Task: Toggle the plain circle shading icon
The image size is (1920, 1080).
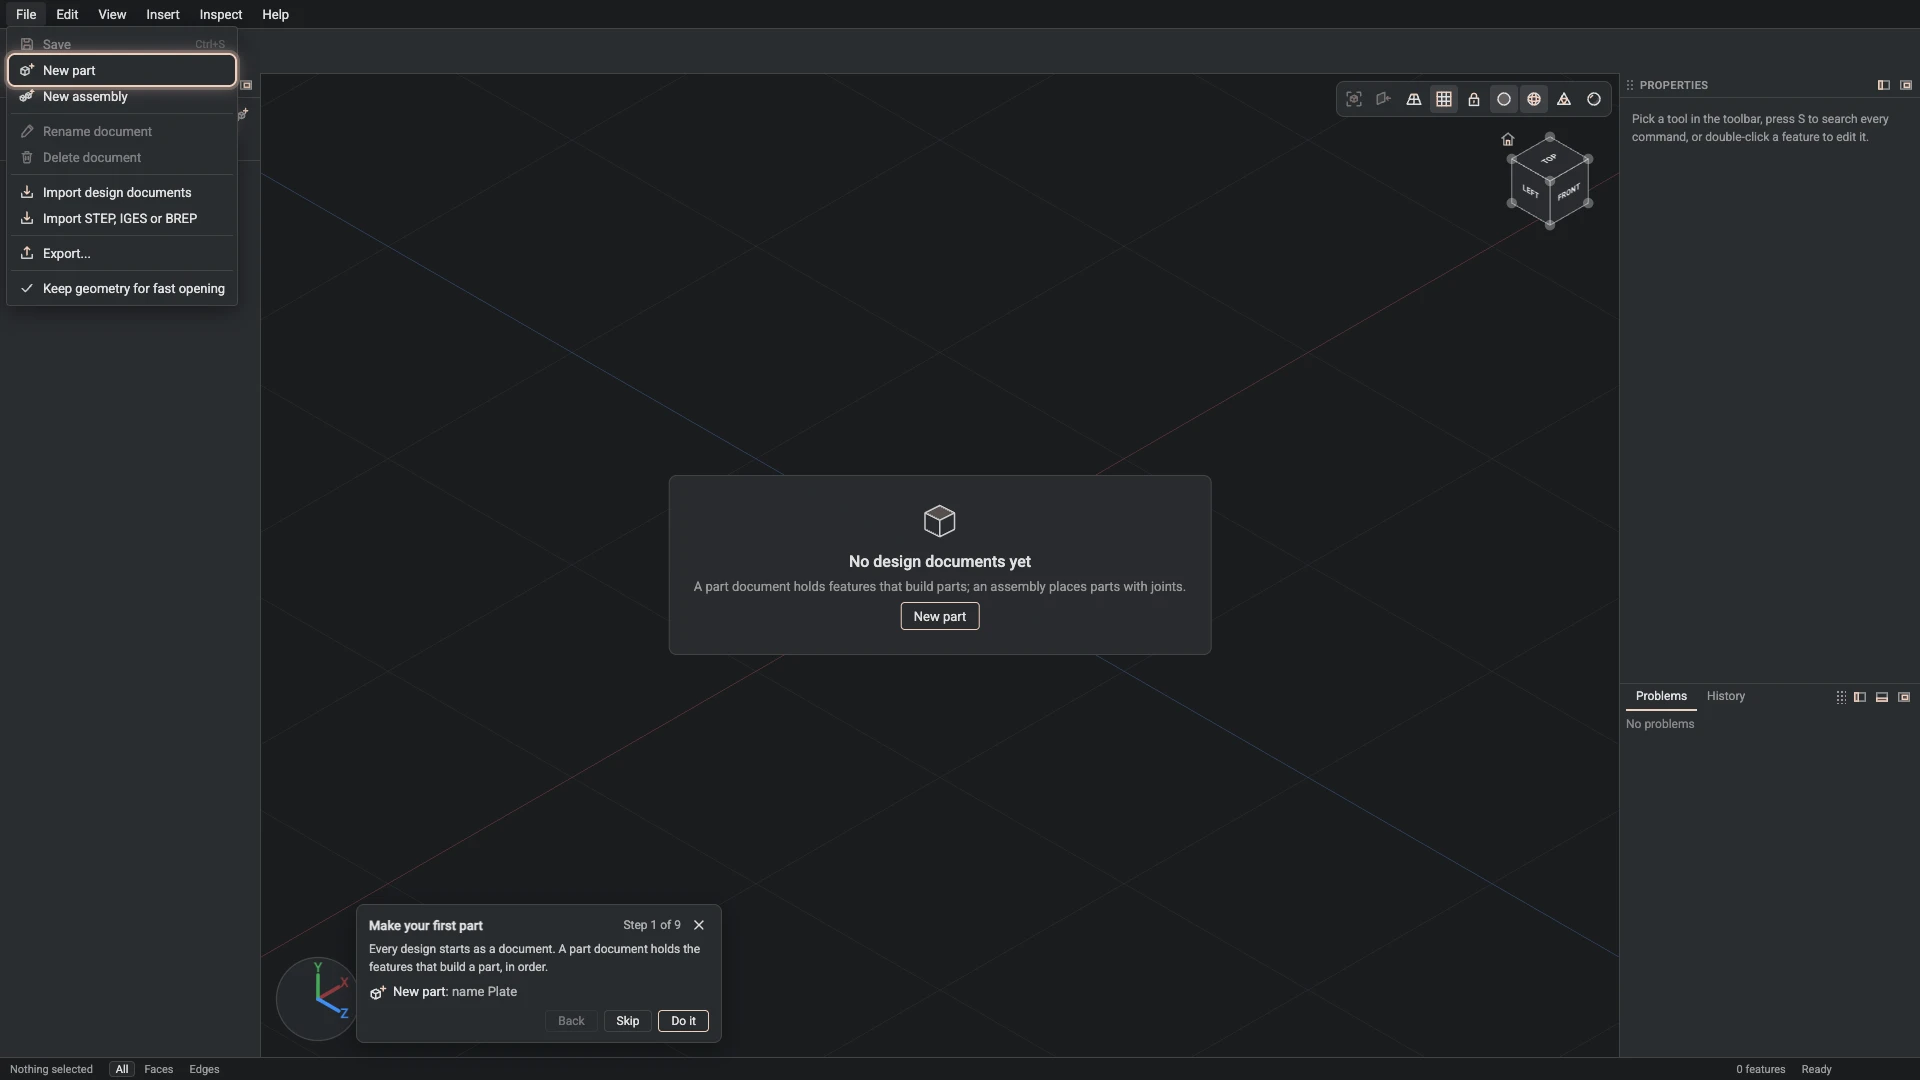Action: (1504, 99)
